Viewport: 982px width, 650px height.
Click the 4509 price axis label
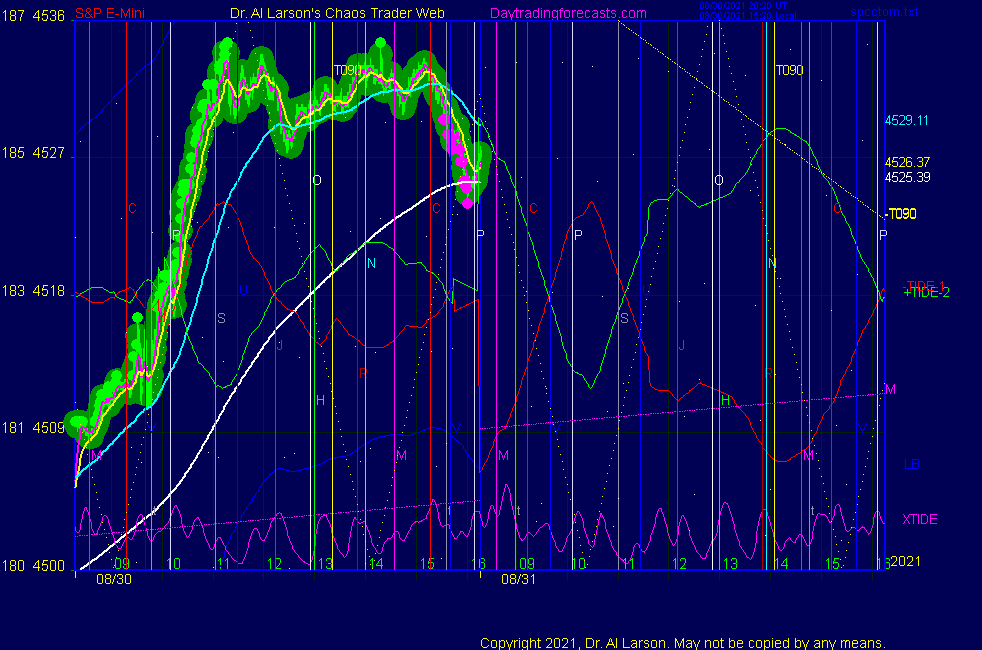[x=48, y=429]
